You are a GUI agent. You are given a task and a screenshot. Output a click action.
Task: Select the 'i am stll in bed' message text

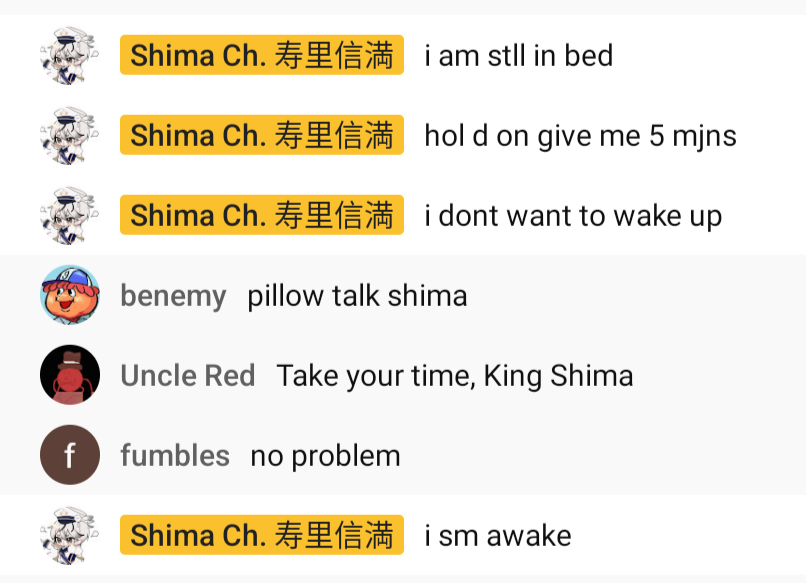click(x=519, y=55)
